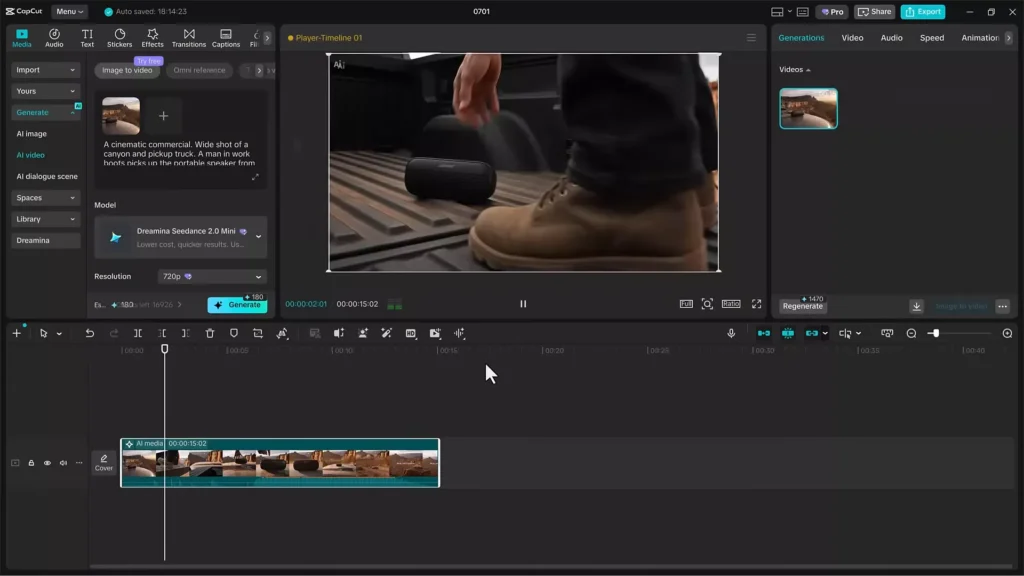Click the delete left of playhead tool
The height and width of the screenshot is (576, 1024).
coord(162,333)
